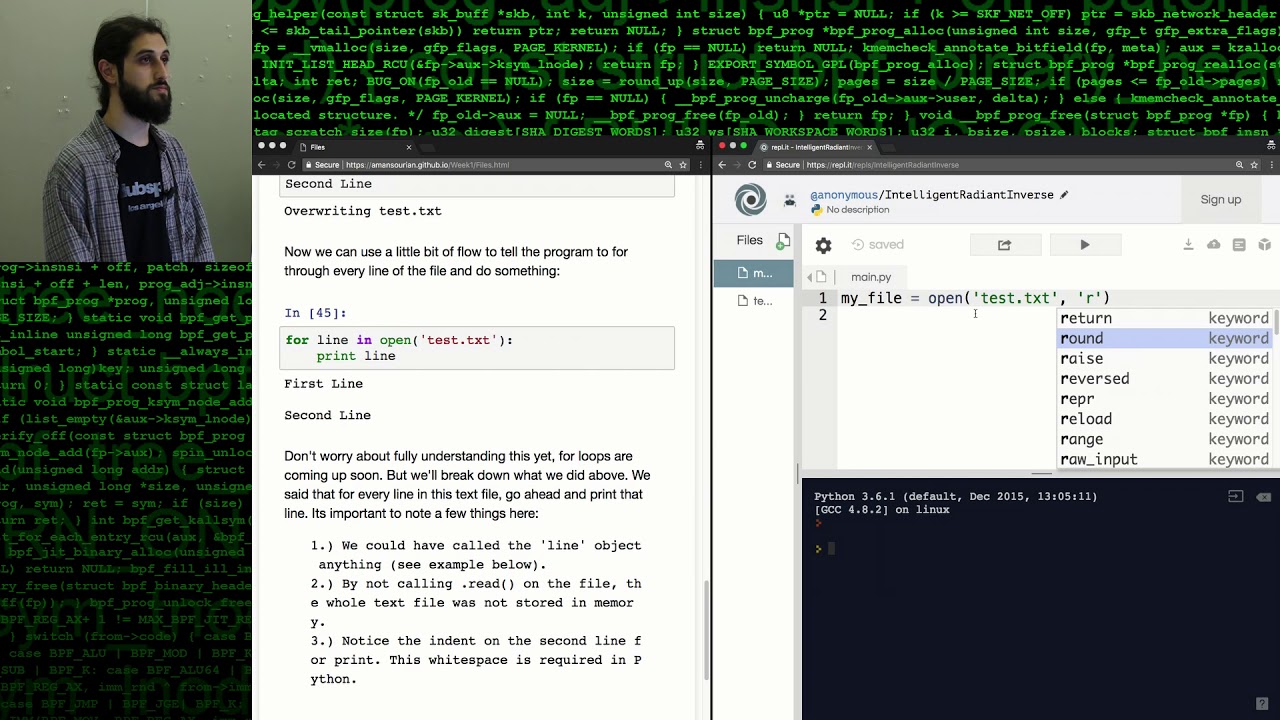Close the Files browser tab
This screenshot has width=1280, height=720.
408,147
